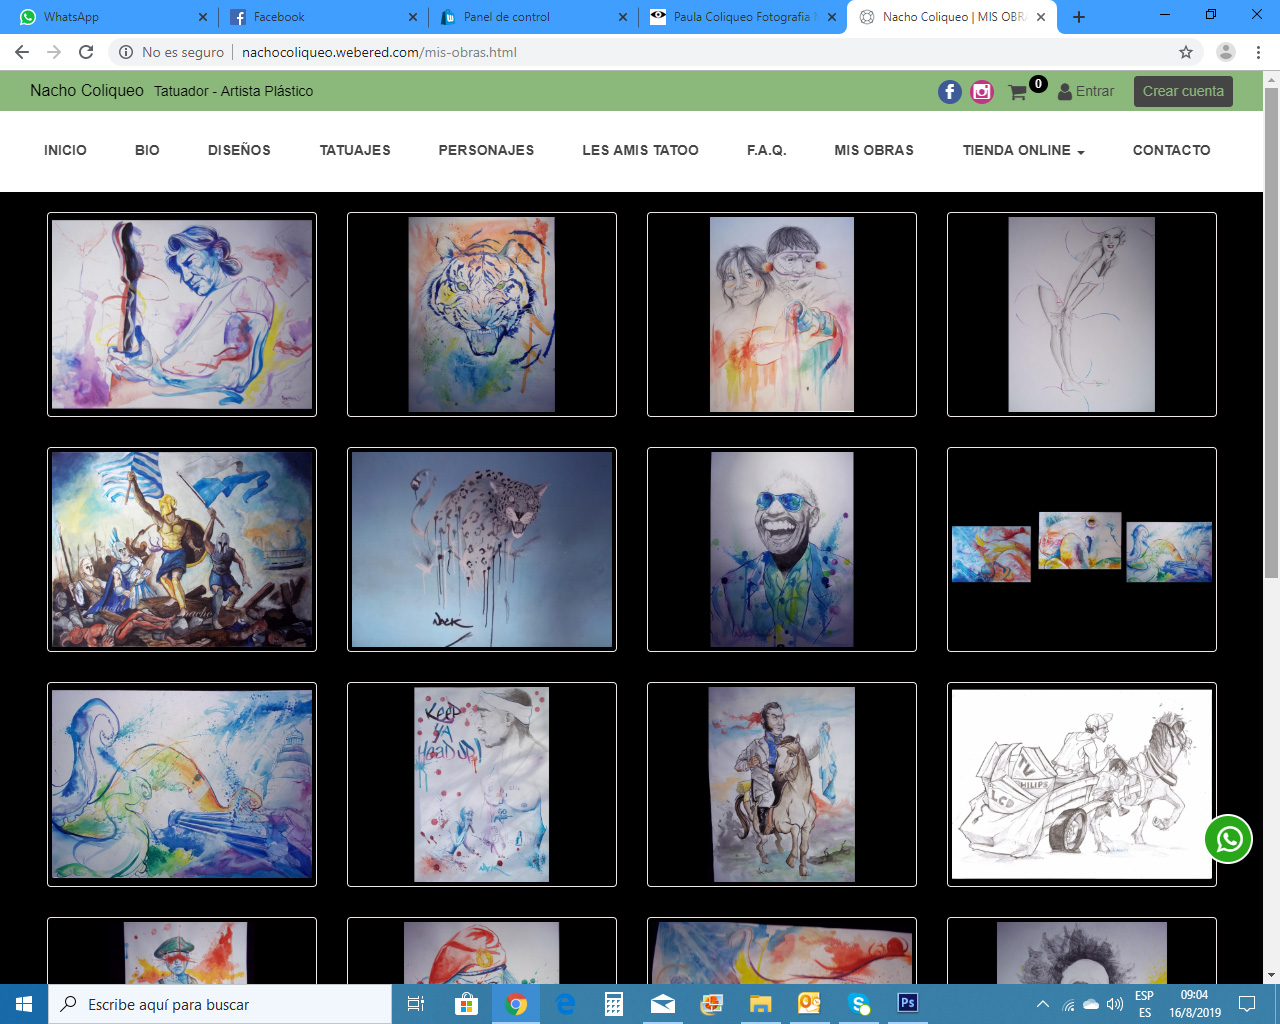Open the 'Keep ya head up' artwork
The width and height of the screenshot is (1280, 1024).
coord(482,784)
